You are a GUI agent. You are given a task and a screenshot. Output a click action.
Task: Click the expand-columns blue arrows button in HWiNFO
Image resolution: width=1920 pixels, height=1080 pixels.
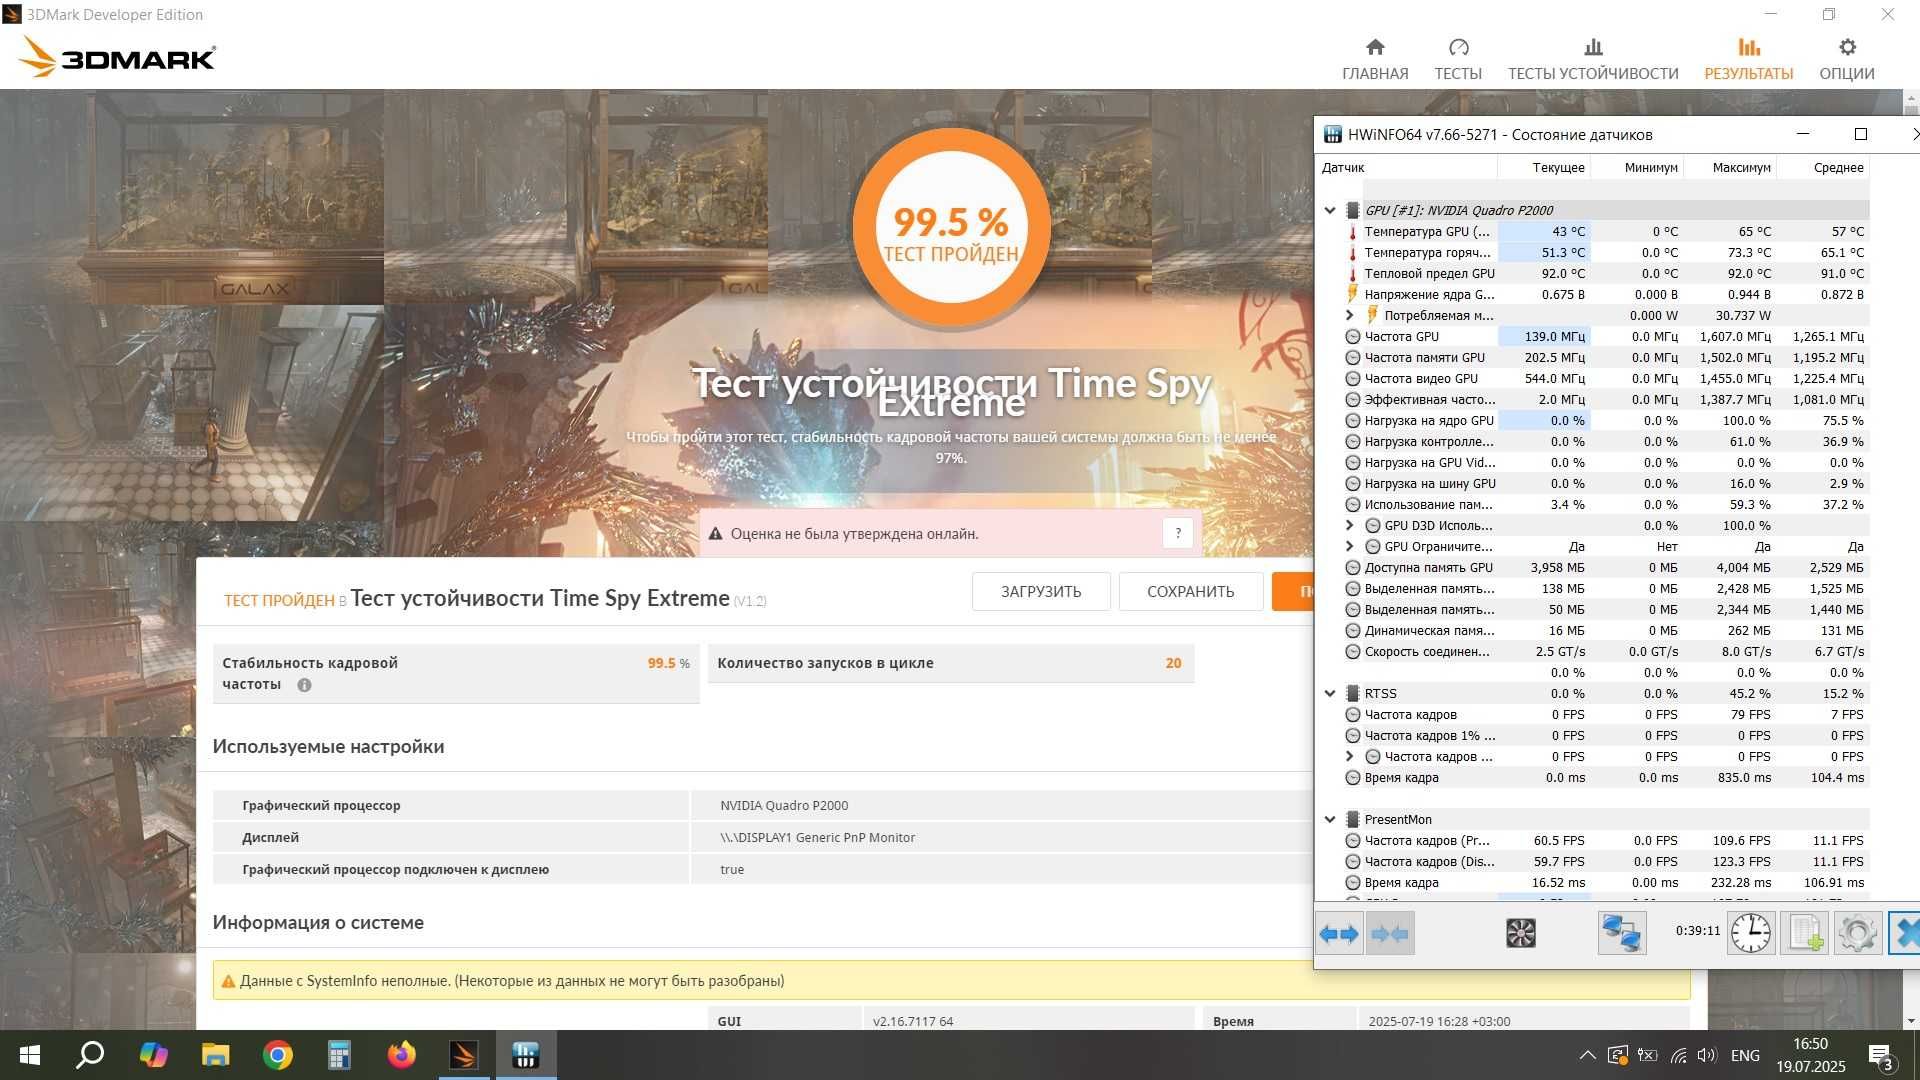(1339, 934)
